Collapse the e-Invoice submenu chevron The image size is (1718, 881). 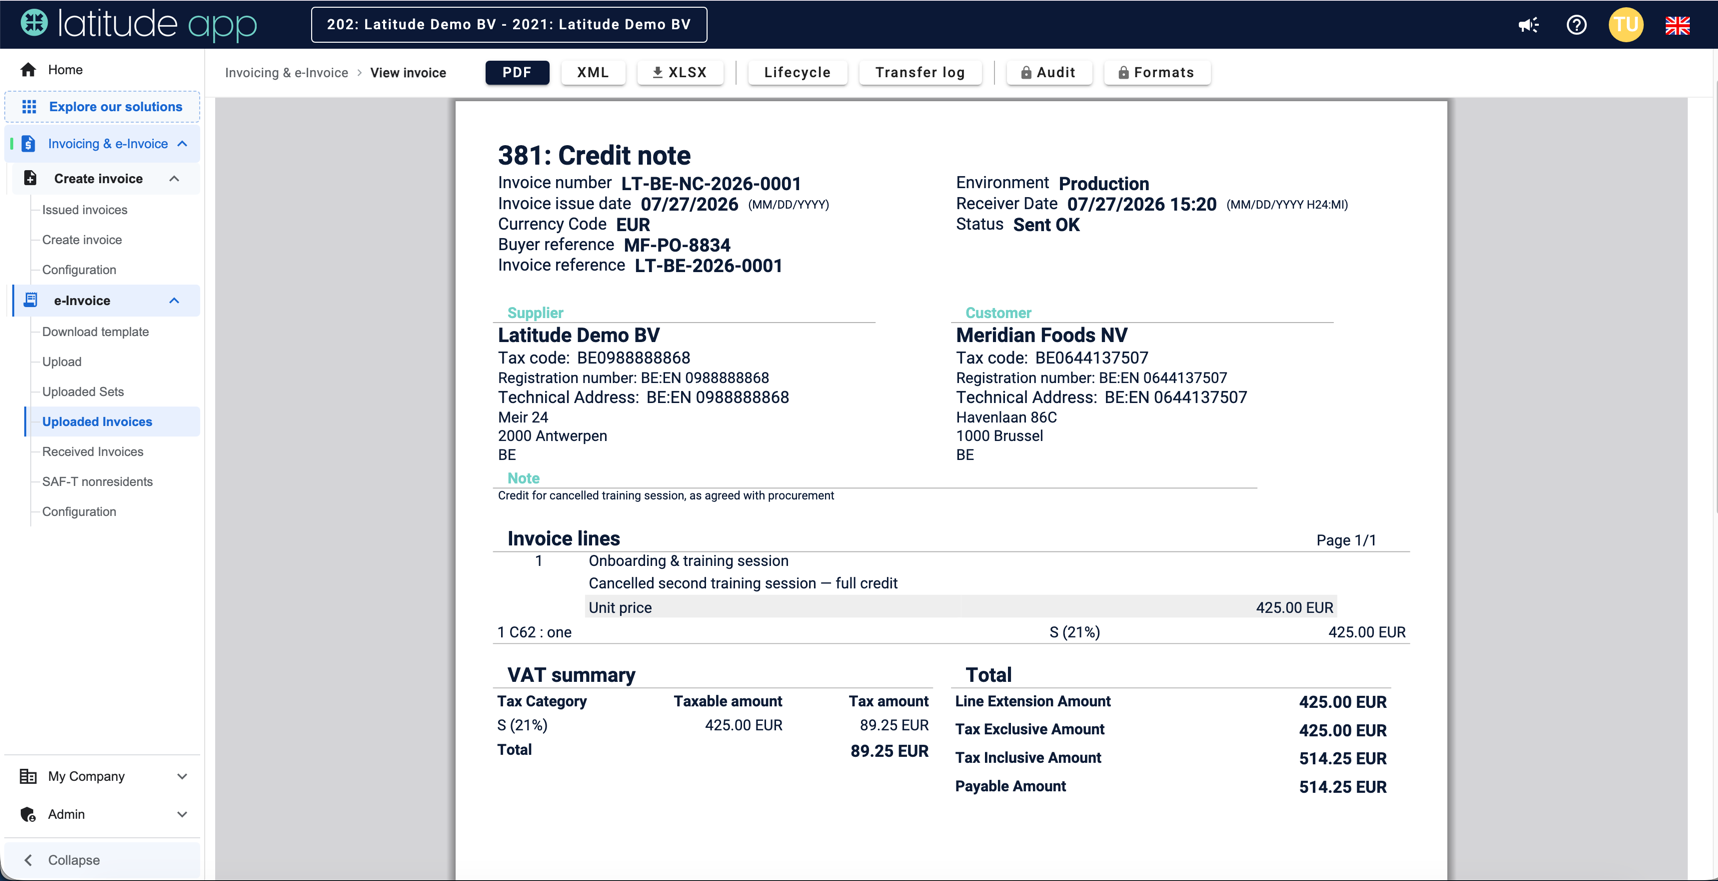click(174, 301)
